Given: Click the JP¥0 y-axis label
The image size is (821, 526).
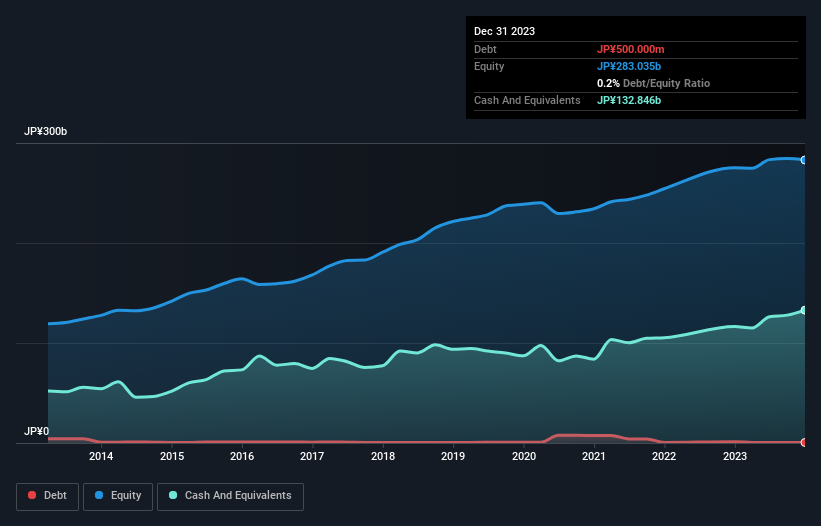Looking at the screenshot, I should pyautogui.click(x=36, y=432).
